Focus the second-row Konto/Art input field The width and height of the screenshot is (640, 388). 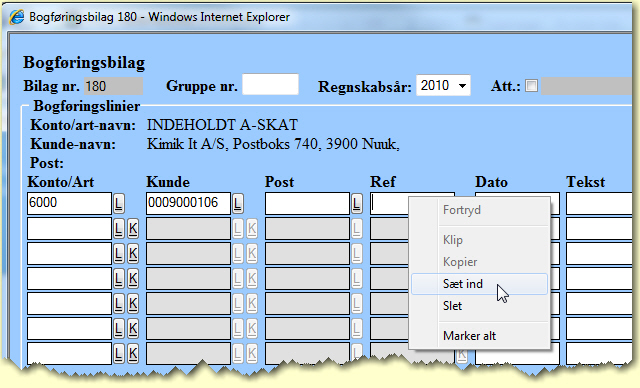69,228
